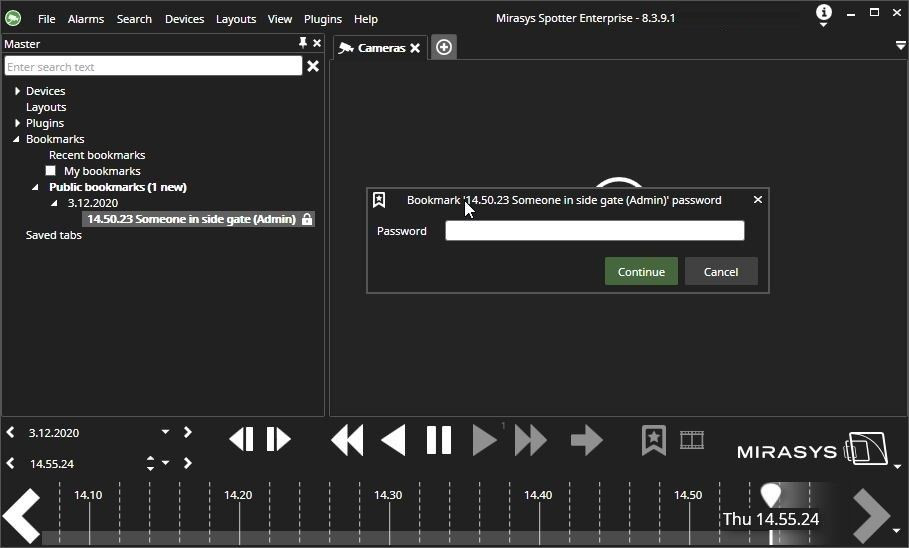Image resolution: width=909 pixels, height=548 pixels.
Task: Go to next time arrow
Action: [187, 463]
